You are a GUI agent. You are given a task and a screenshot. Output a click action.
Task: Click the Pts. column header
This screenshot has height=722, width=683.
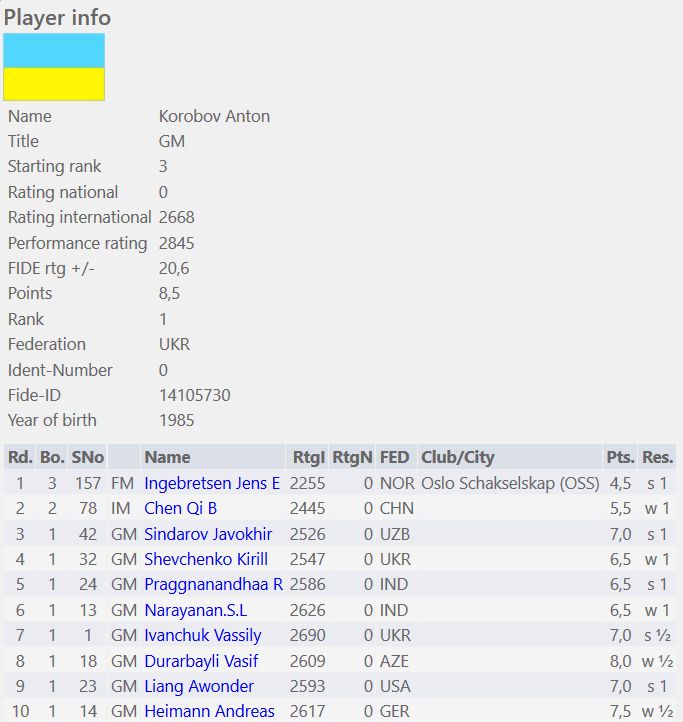(x=620, y=457)
